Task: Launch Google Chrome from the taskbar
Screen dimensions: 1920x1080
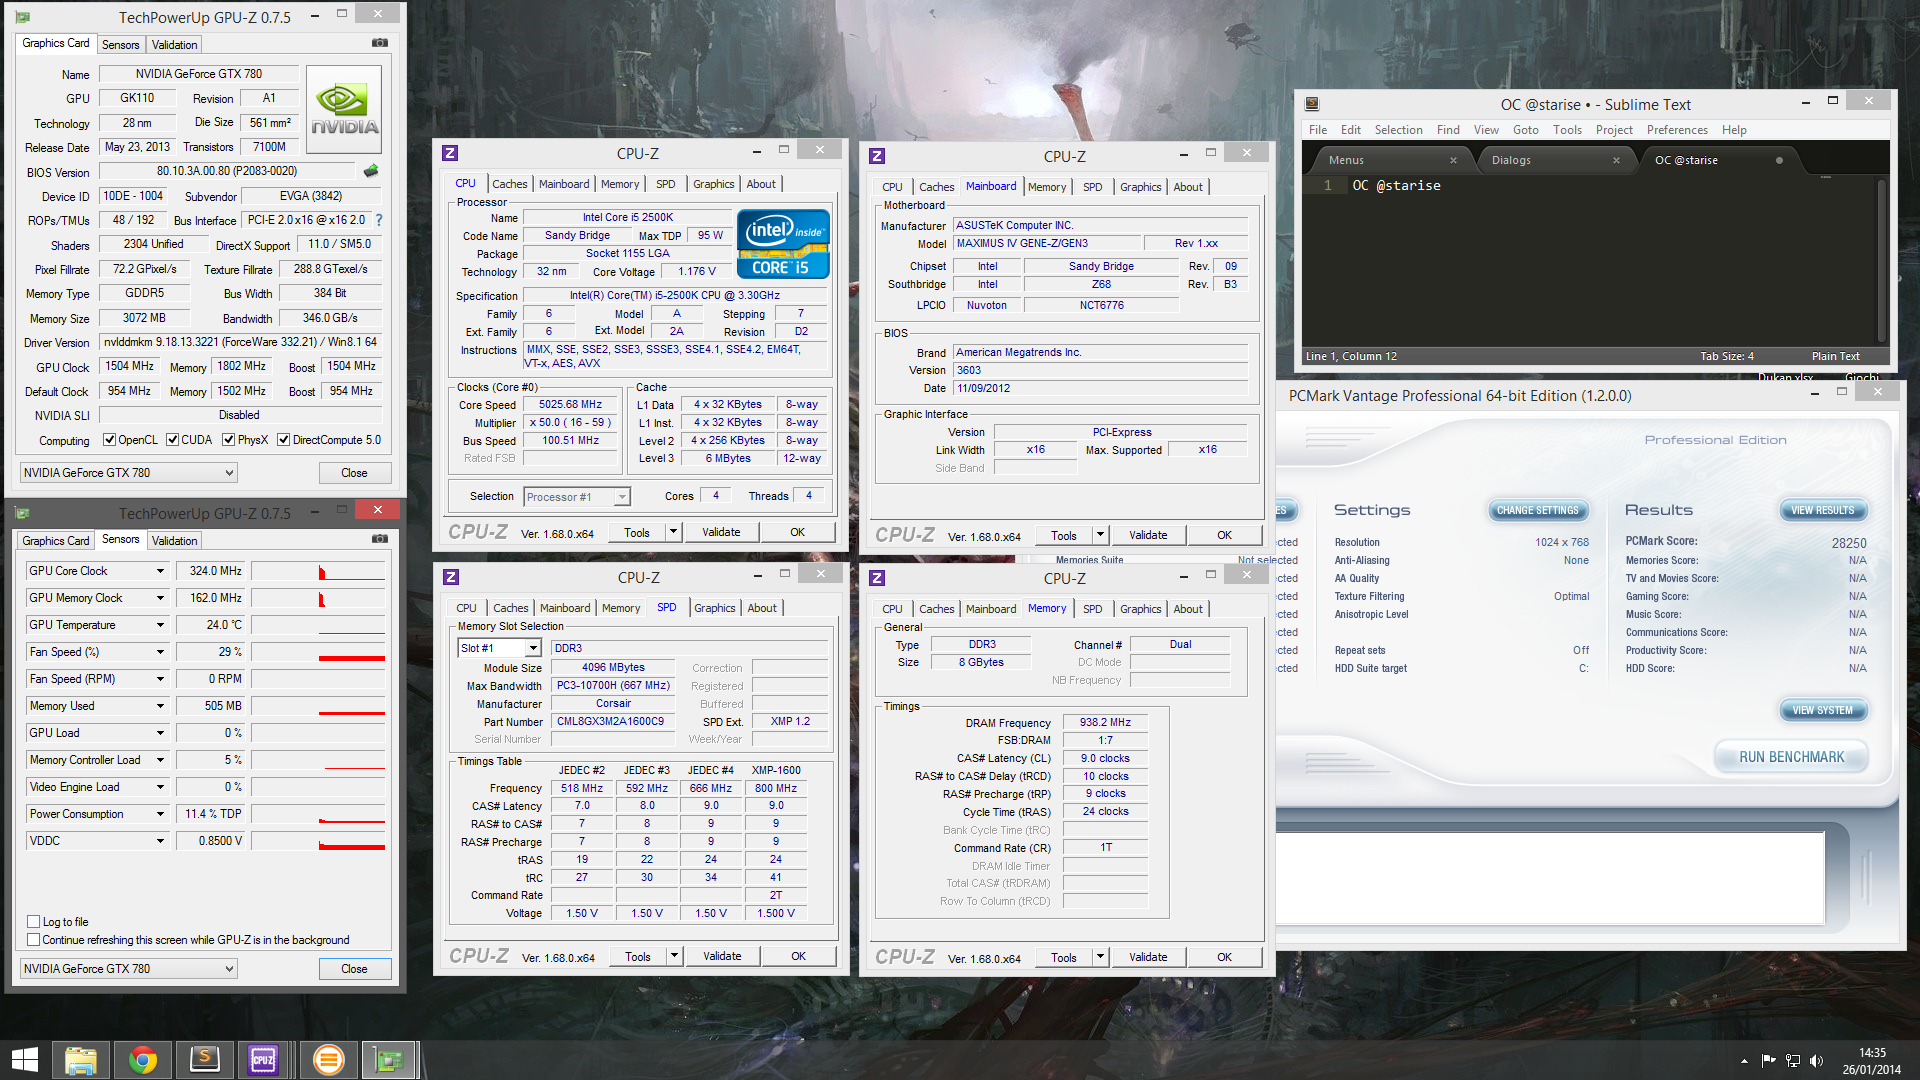Action: (x=142, y=1060)
